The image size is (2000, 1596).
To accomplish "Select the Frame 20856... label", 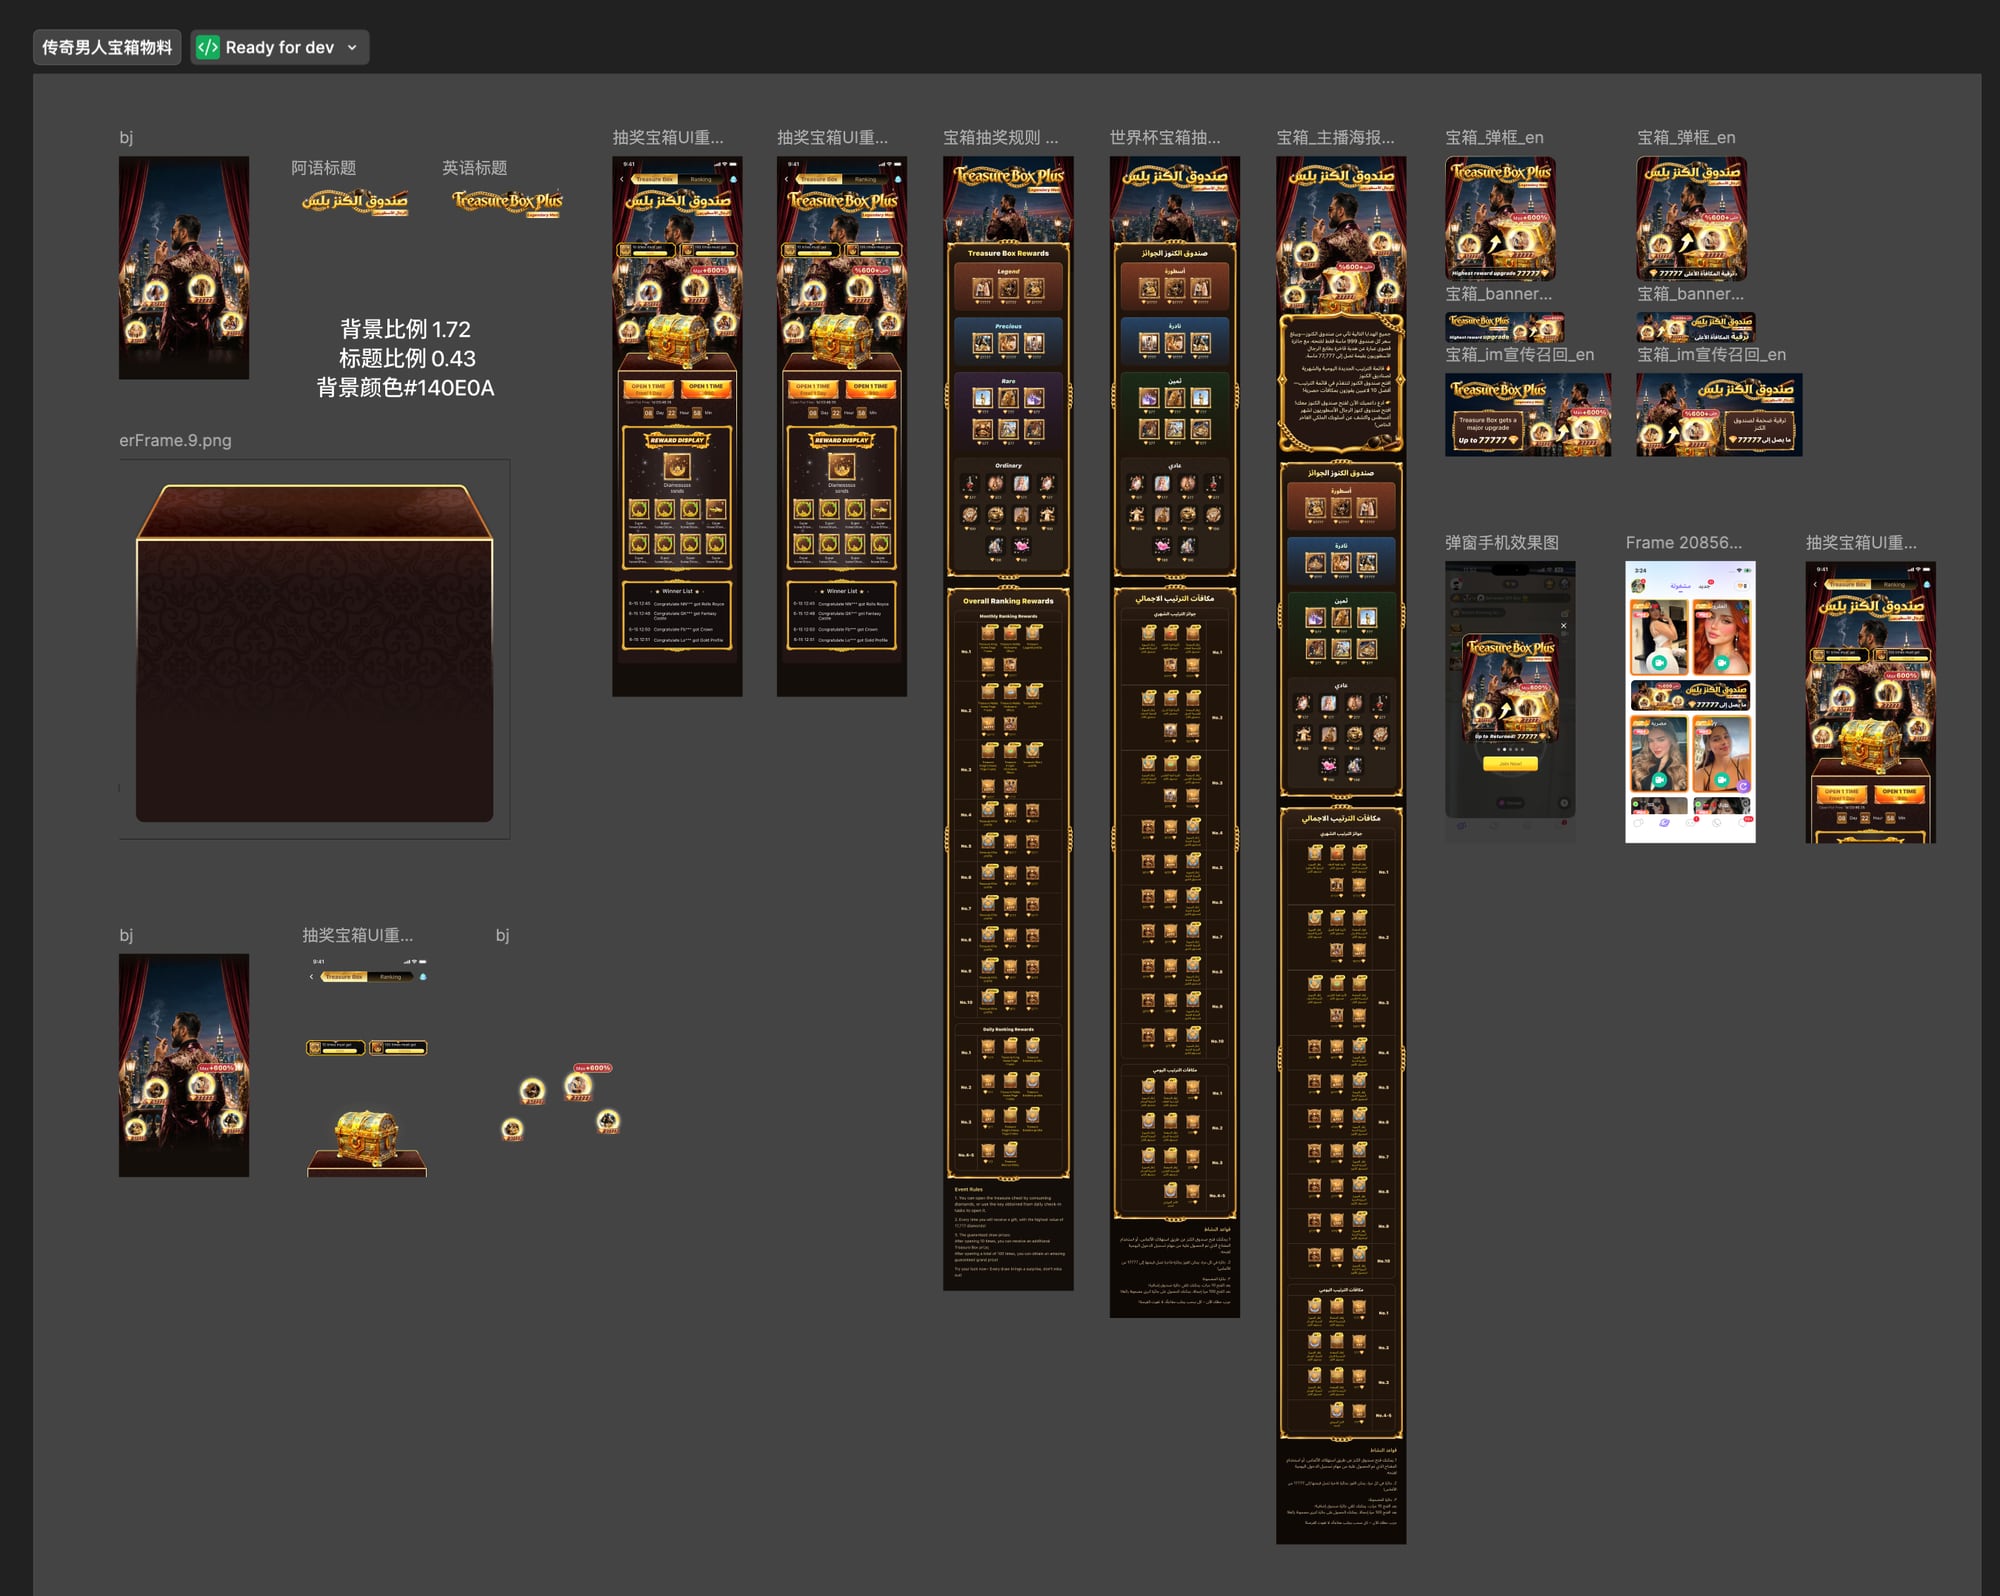I will pyautogui.click(x=1683, y=542).
